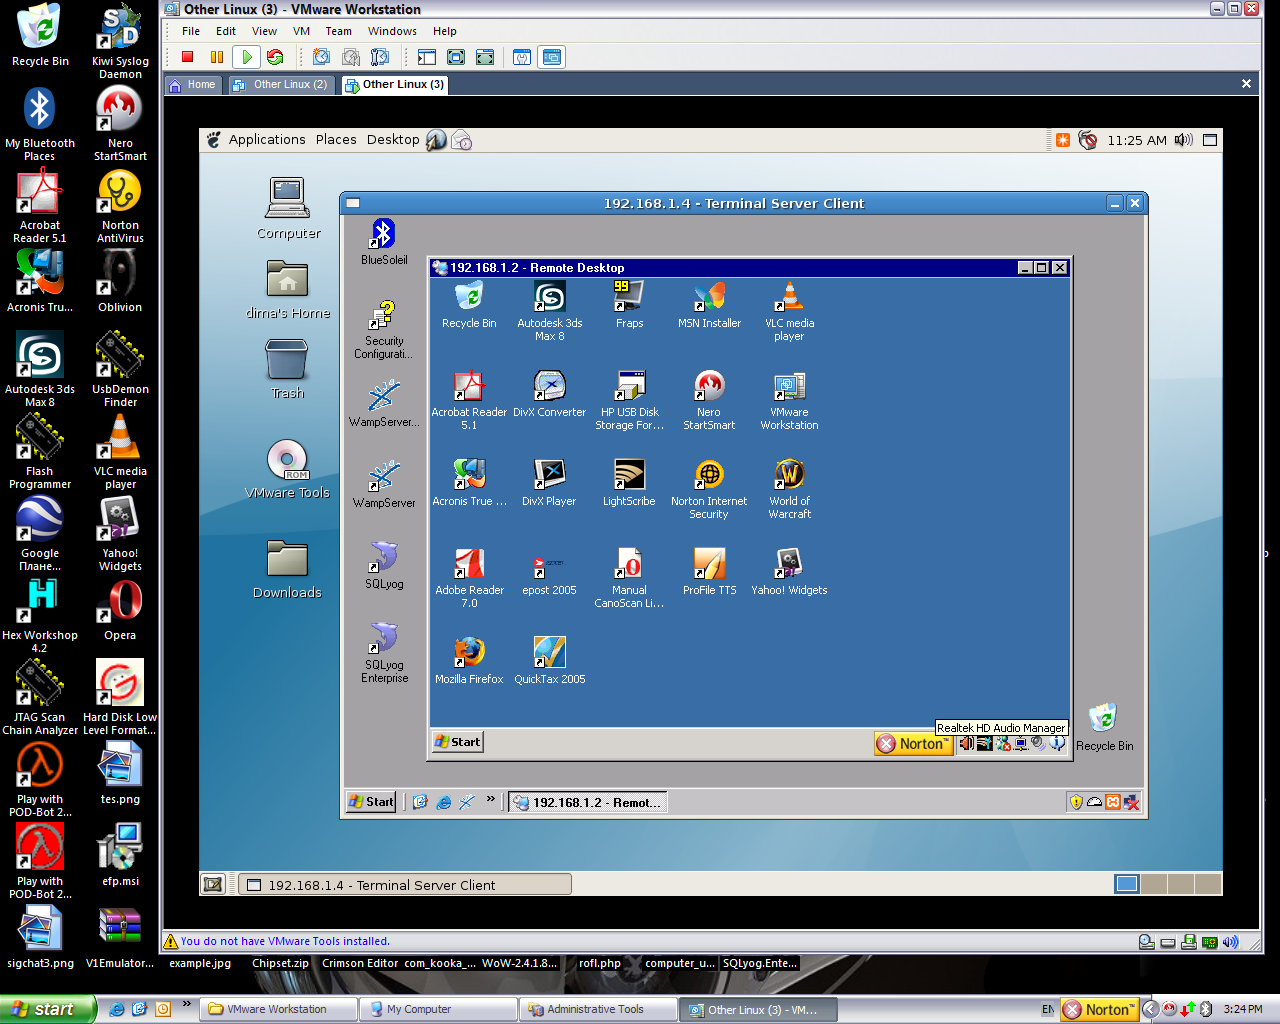Select My Computer in Windows taskbar
1280x1024 pixels.
(x=437, y=1009)
